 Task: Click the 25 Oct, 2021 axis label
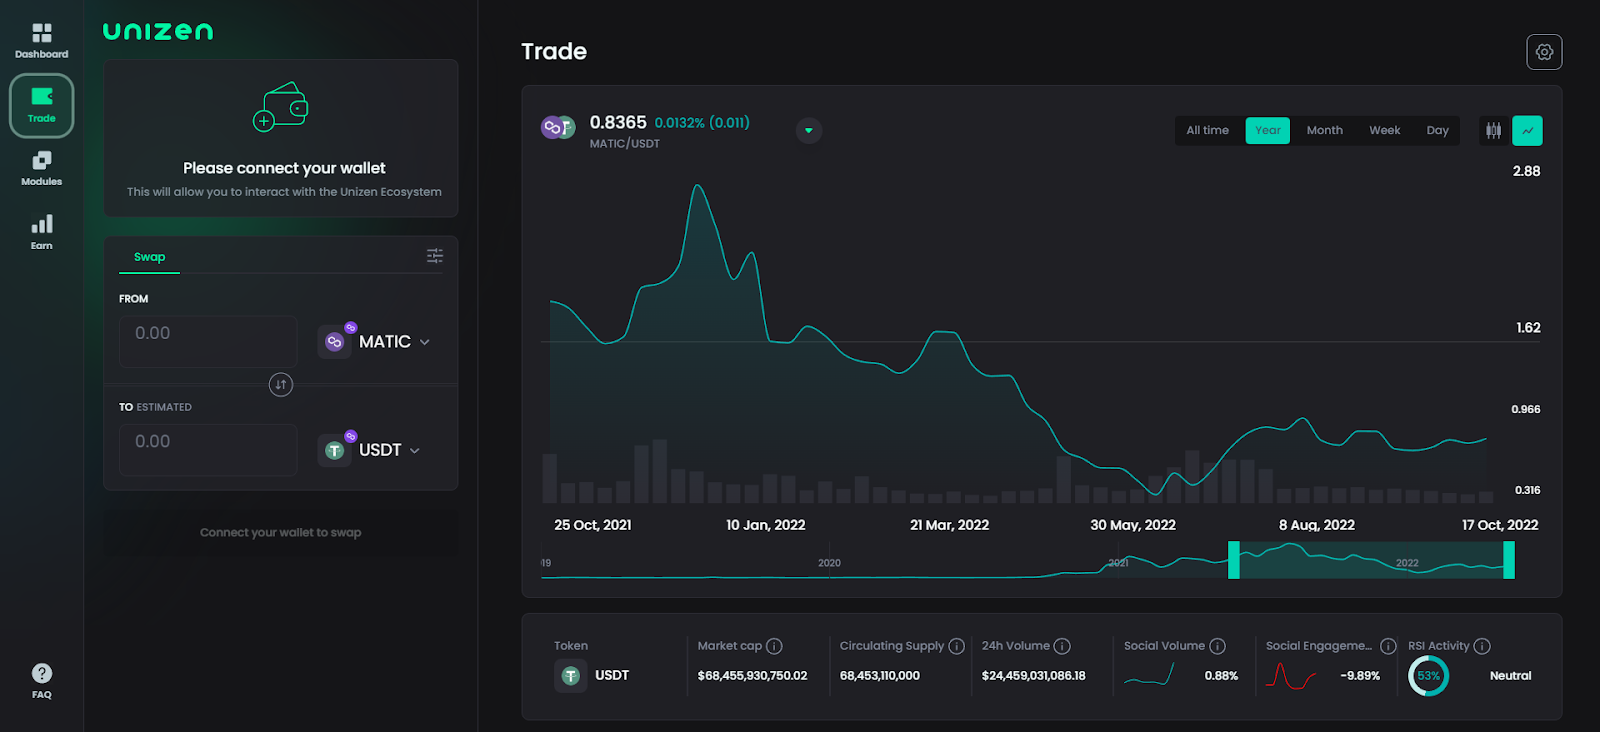pos(593,525)
